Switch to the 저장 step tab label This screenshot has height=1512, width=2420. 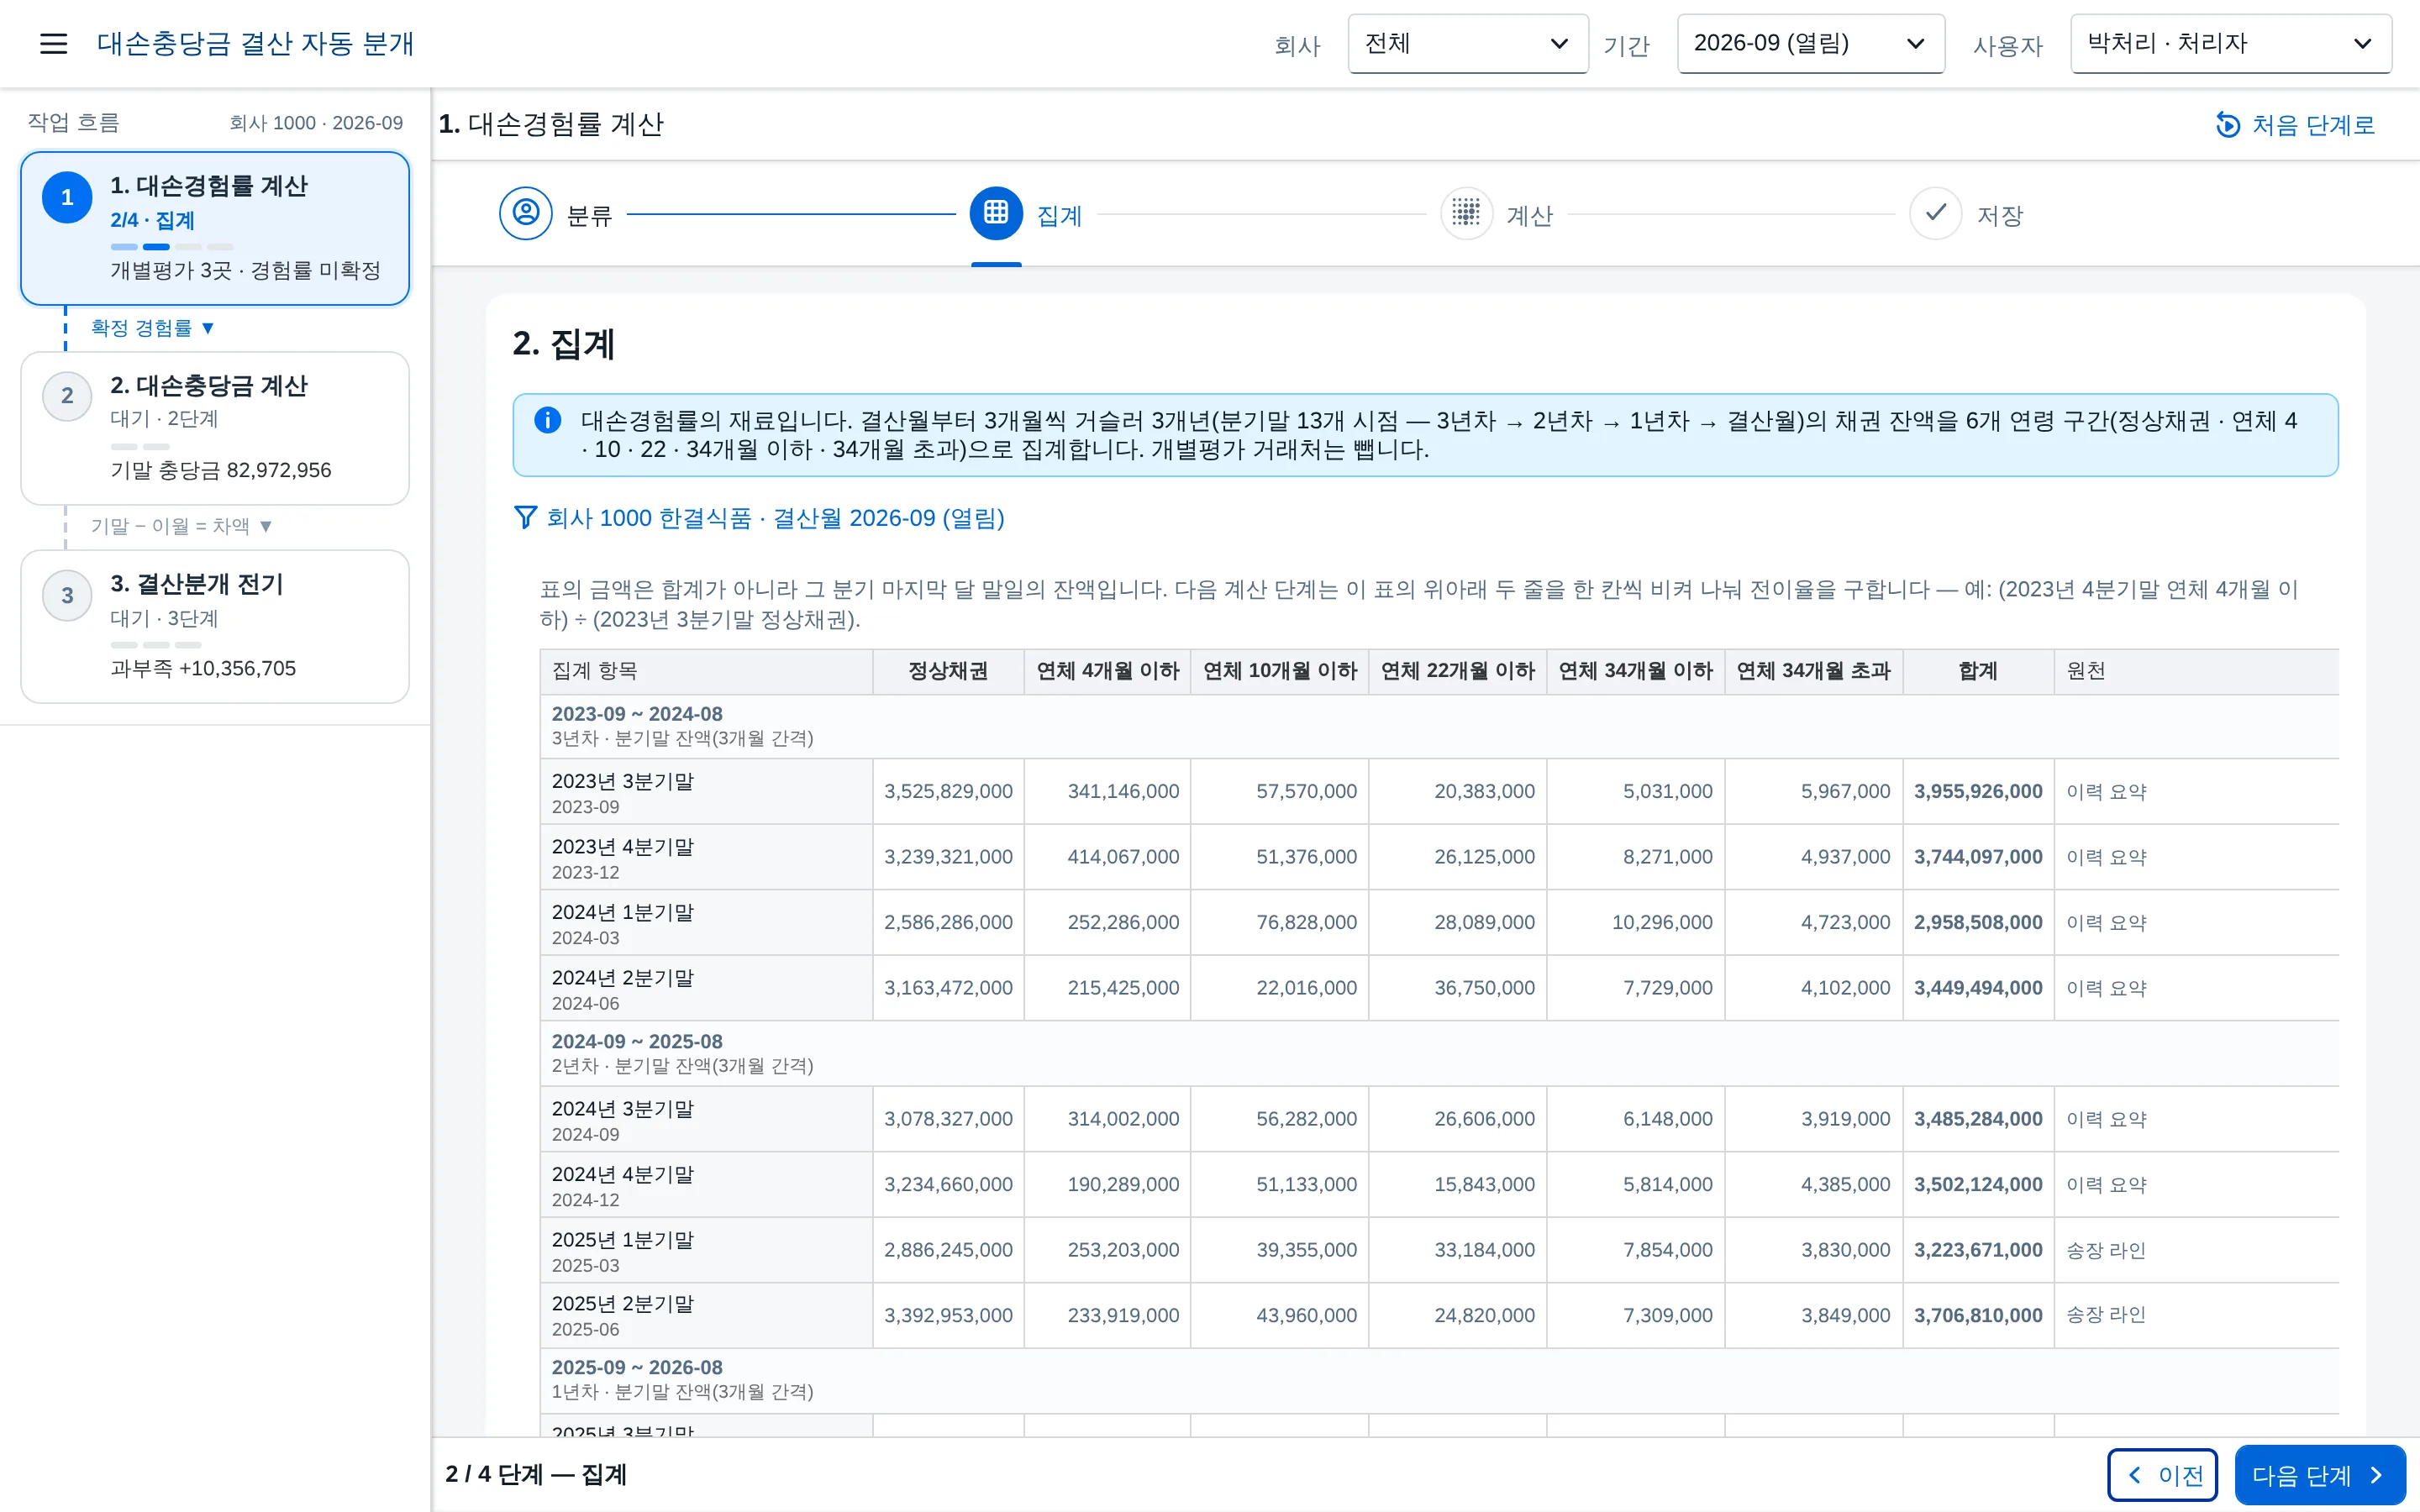tap(2000, 216)
